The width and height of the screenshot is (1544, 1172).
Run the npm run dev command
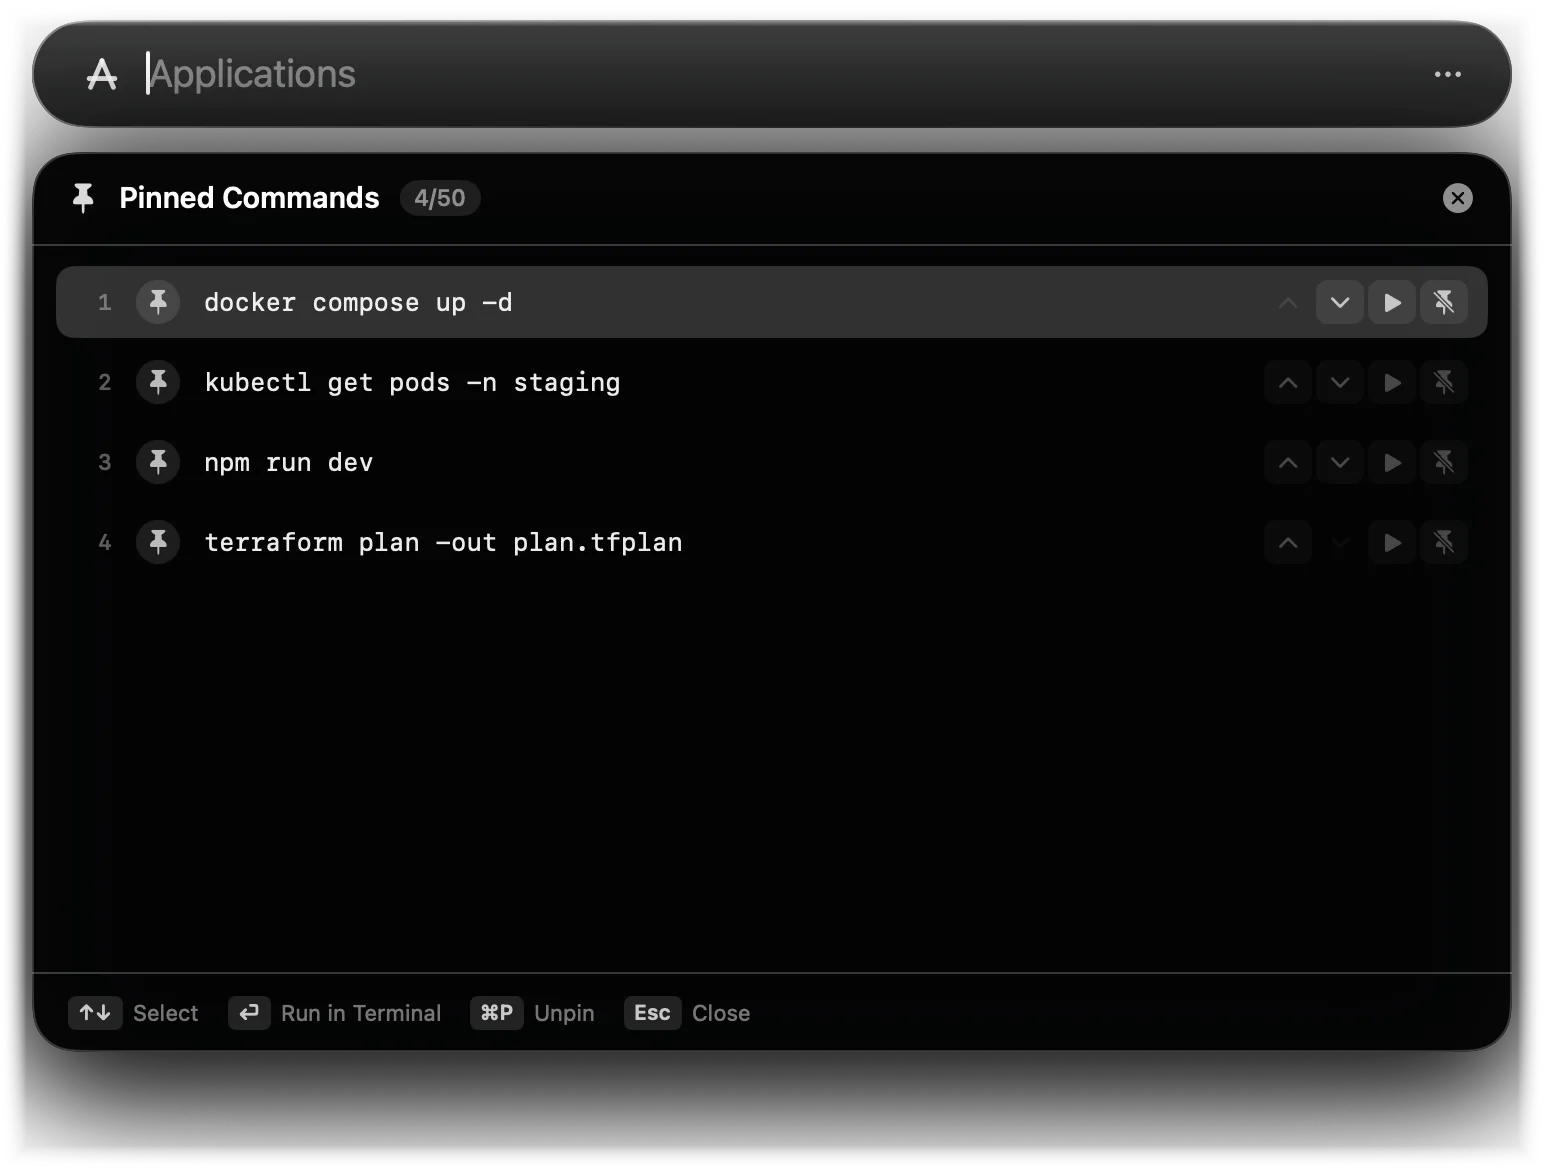click(1392, 462)
